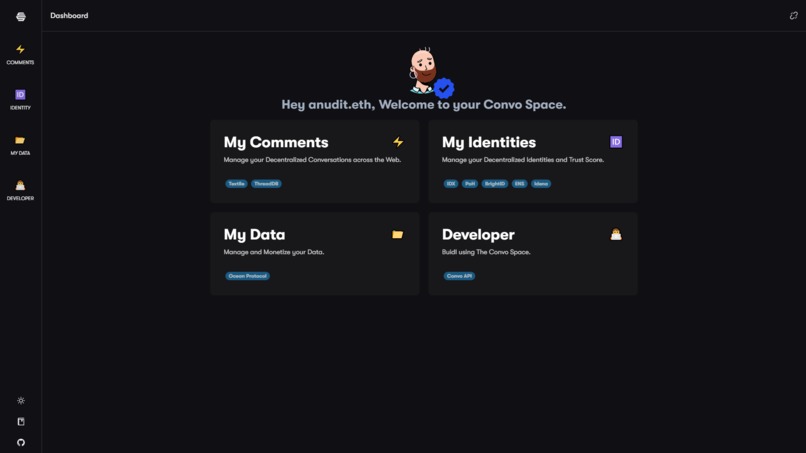This screenshot has width=806, height=453.
Task: Click the blue verified checkmark badge
Action: (444, 88)
